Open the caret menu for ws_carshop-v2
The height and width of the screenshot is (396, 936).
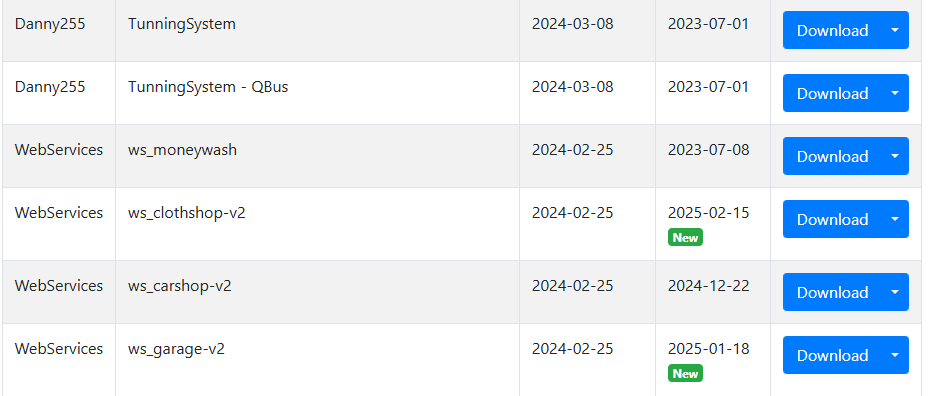(x=895, y=292)
